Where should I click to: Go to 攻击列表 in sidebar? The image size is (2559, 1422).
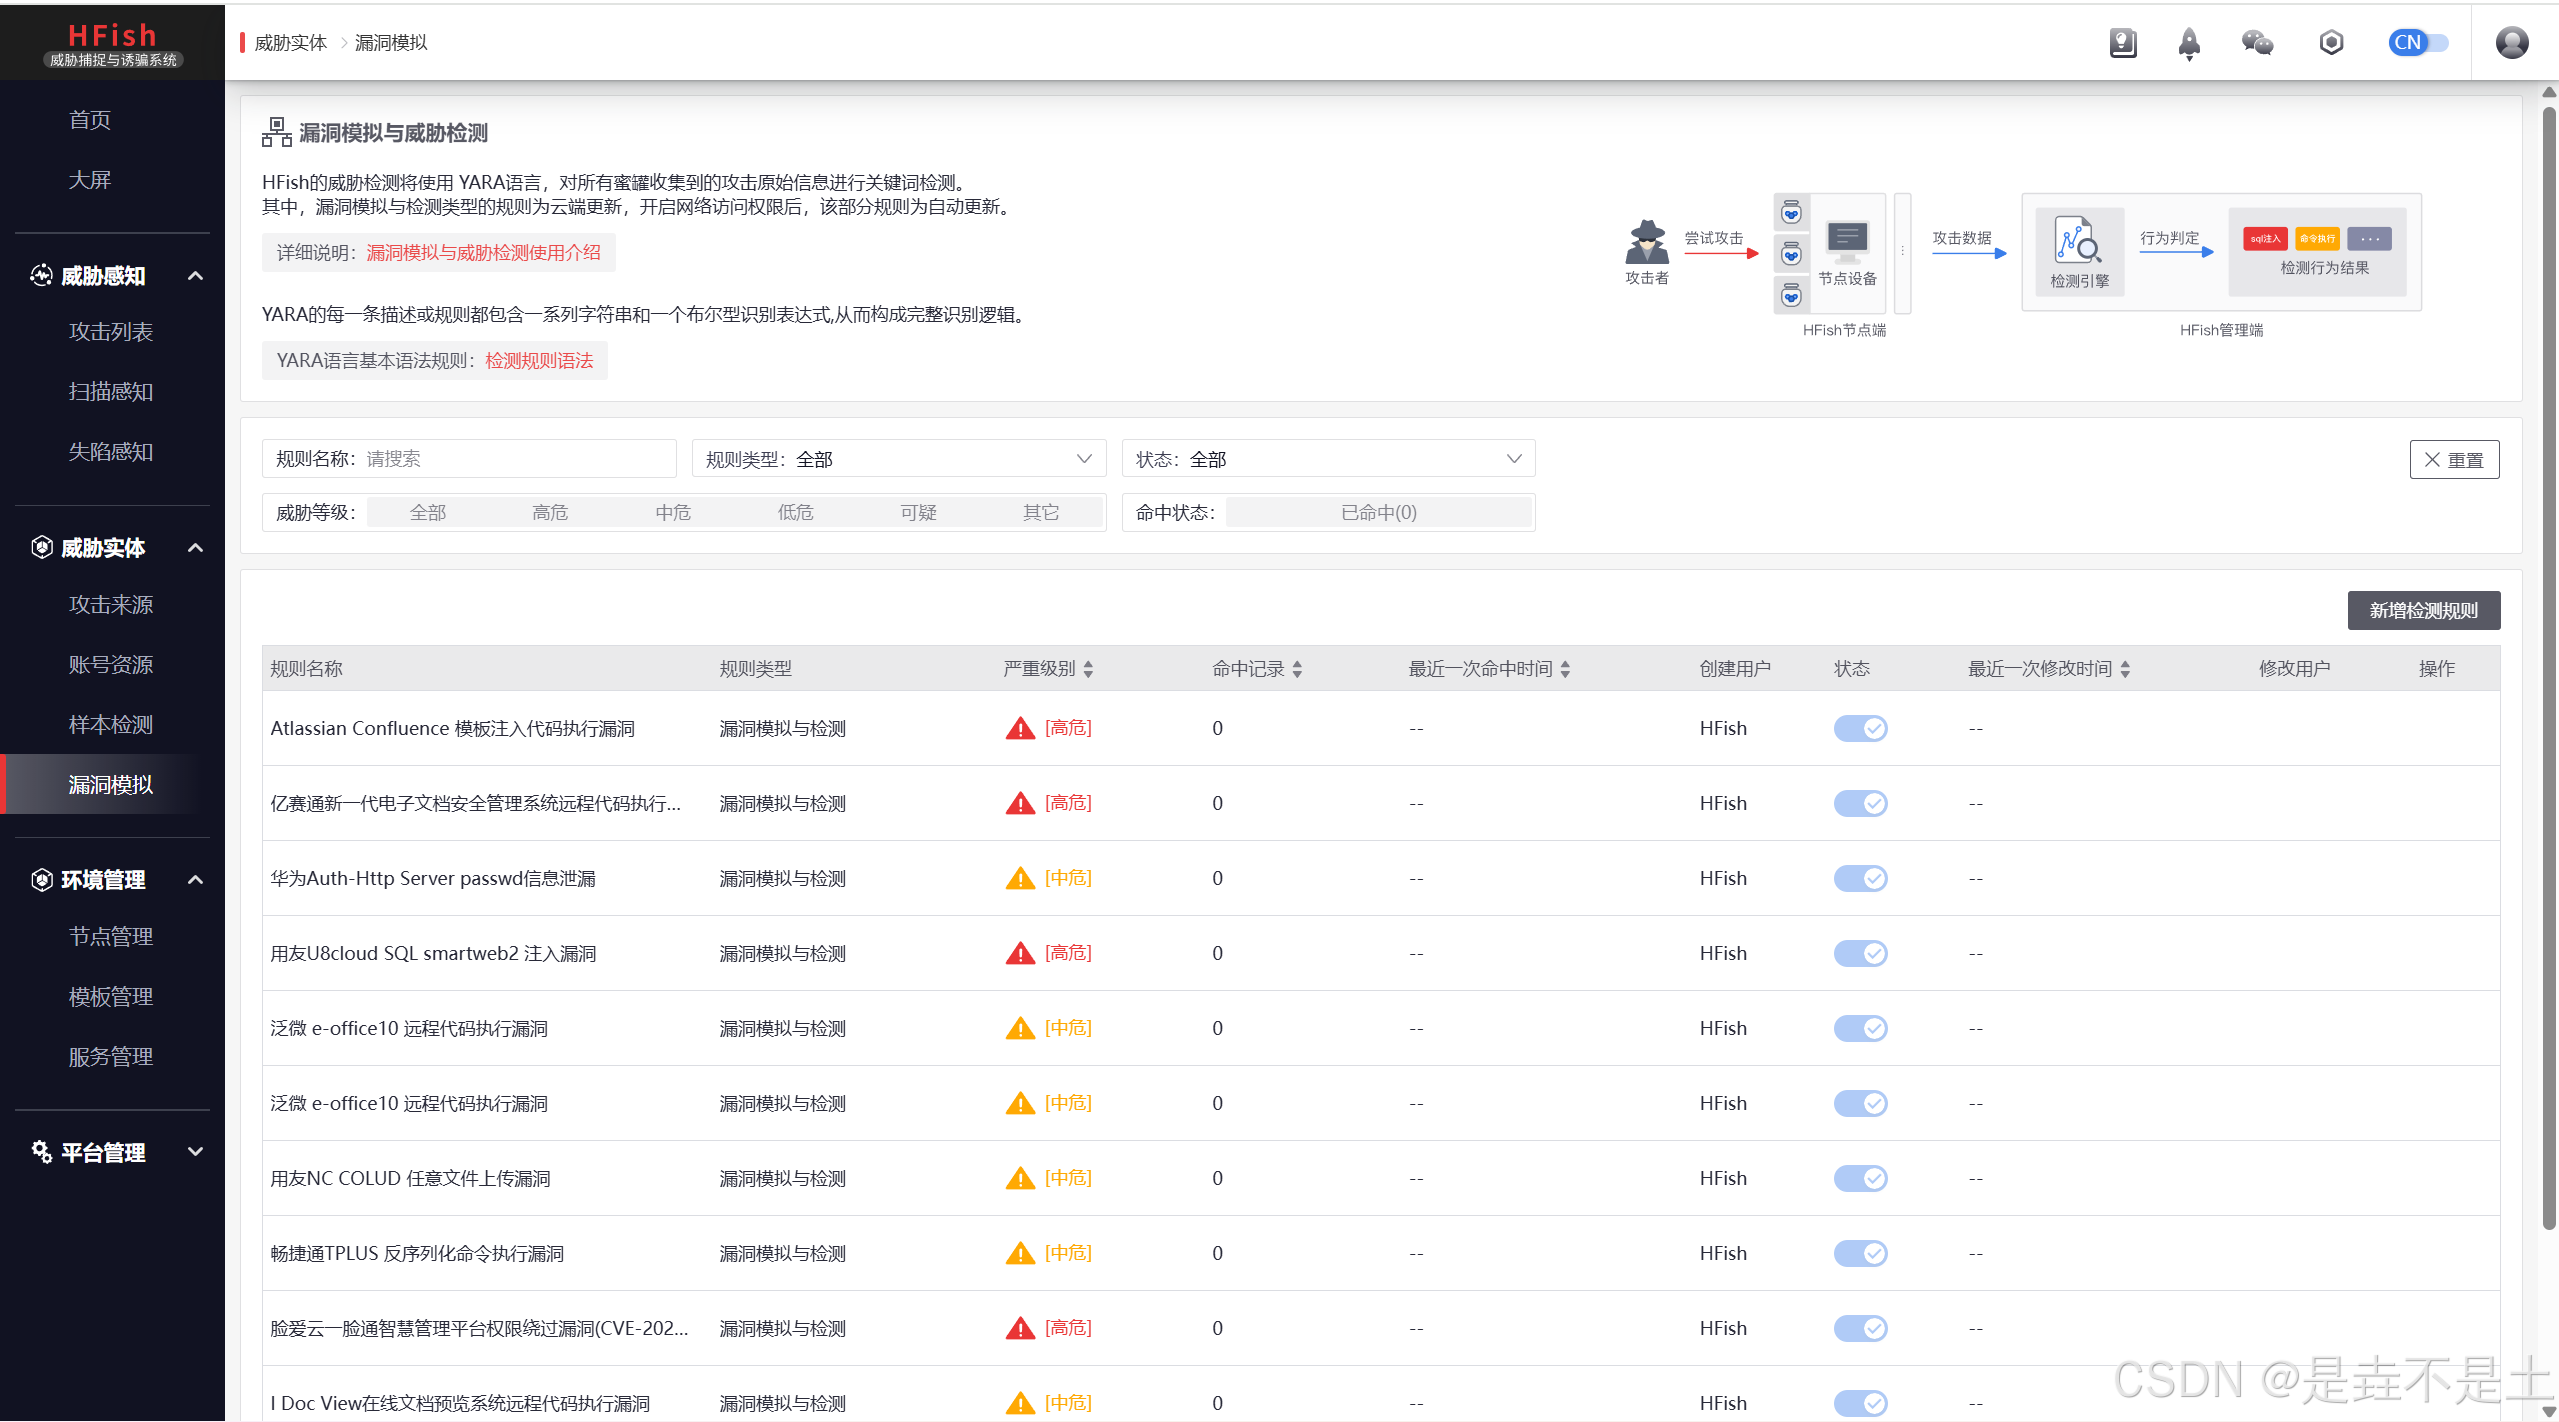coord(110,332)
